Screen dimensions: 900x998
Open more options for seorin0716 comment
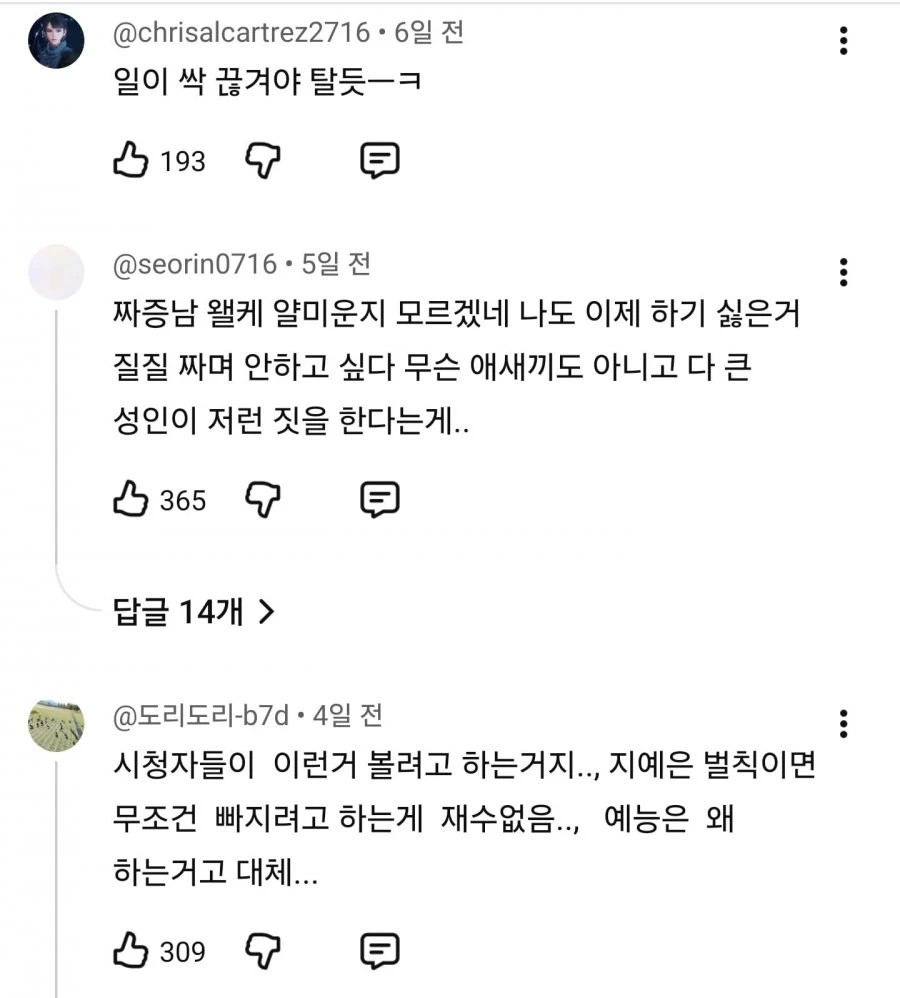tap(843, 272)
